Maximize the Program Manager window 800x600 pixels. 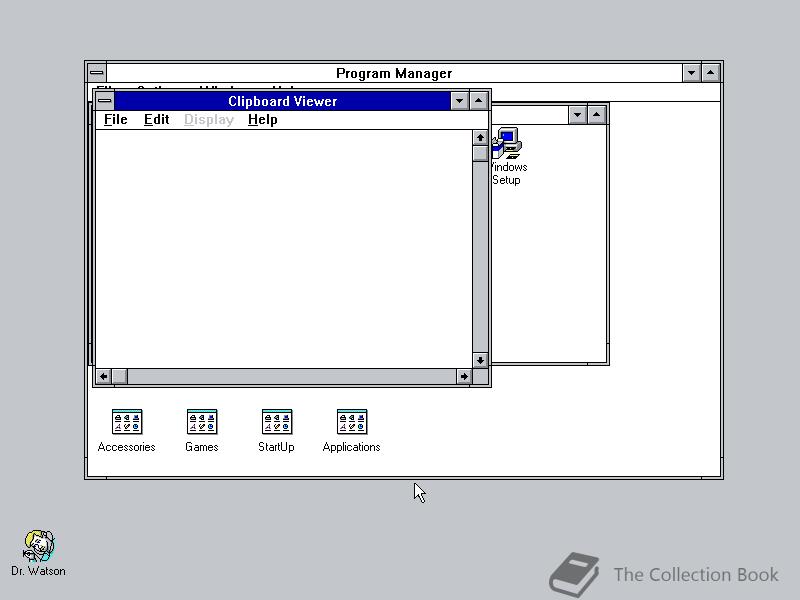coord(711,73)
